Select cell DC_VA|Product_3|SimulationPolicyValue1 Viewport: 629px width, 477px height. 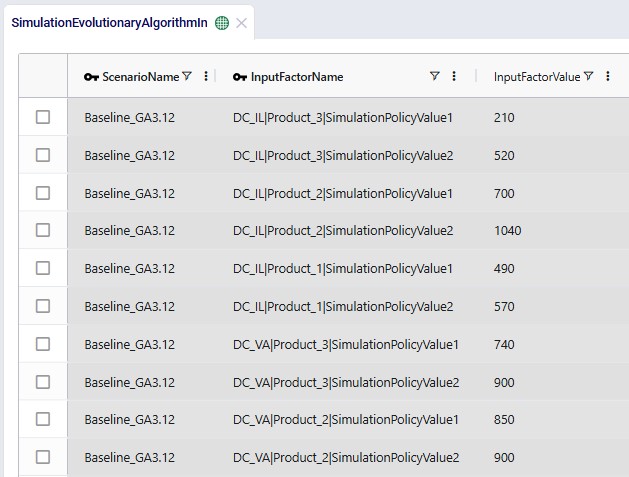345,344
